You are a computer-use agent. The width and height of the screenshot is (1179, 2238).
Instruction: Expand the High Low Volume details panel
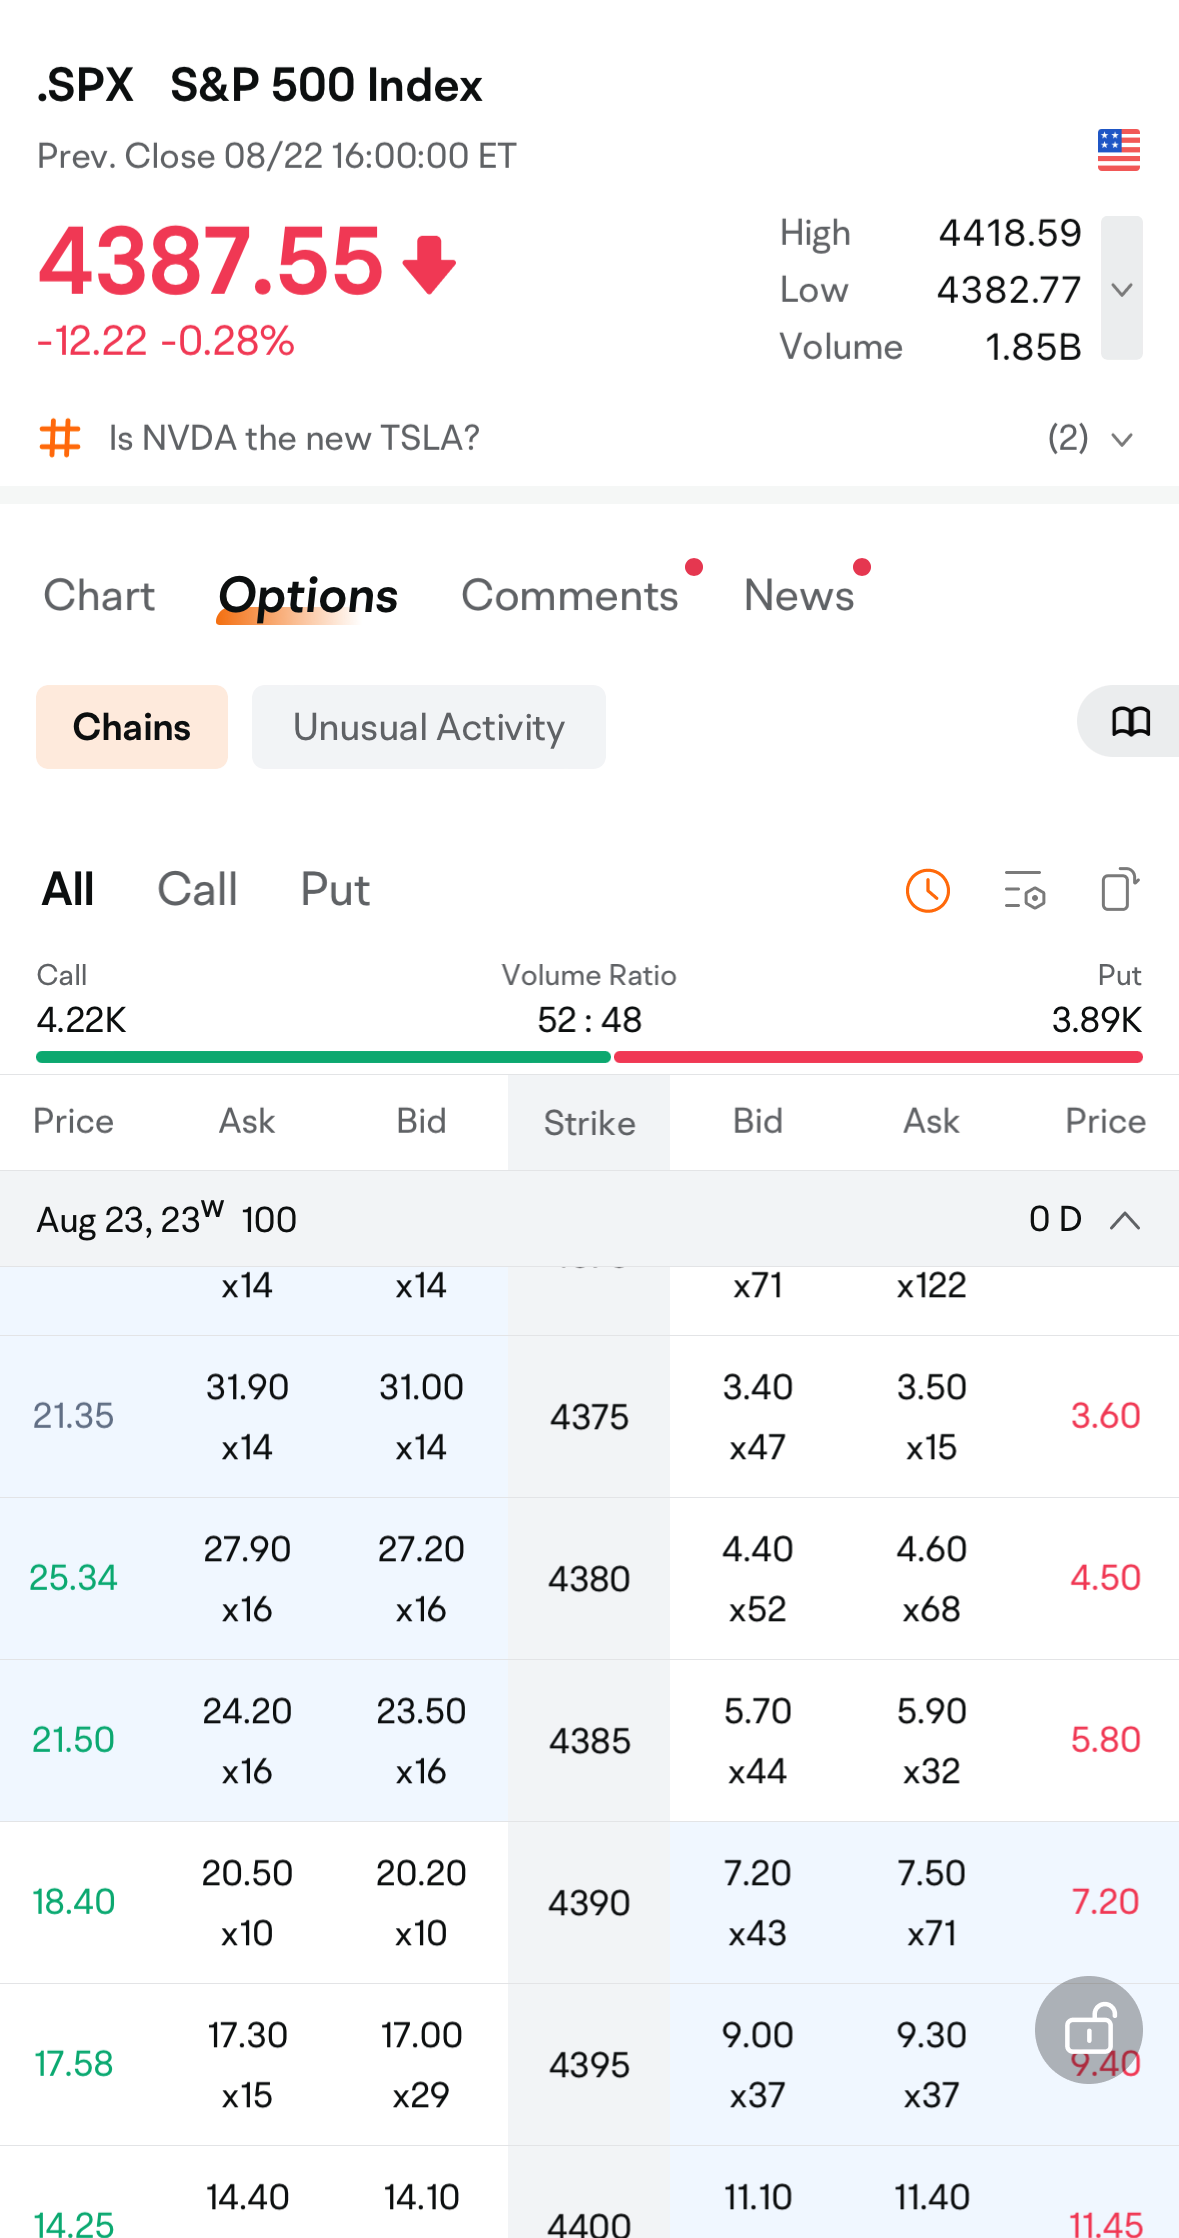pos(1121,289)
